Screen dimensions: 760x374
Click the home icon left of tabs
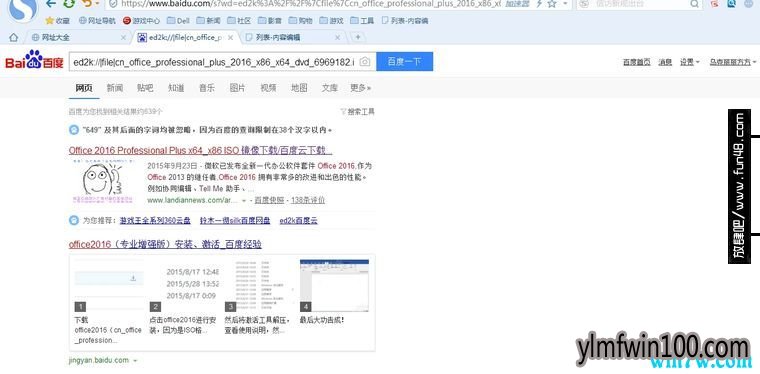[x=14, y=37]
